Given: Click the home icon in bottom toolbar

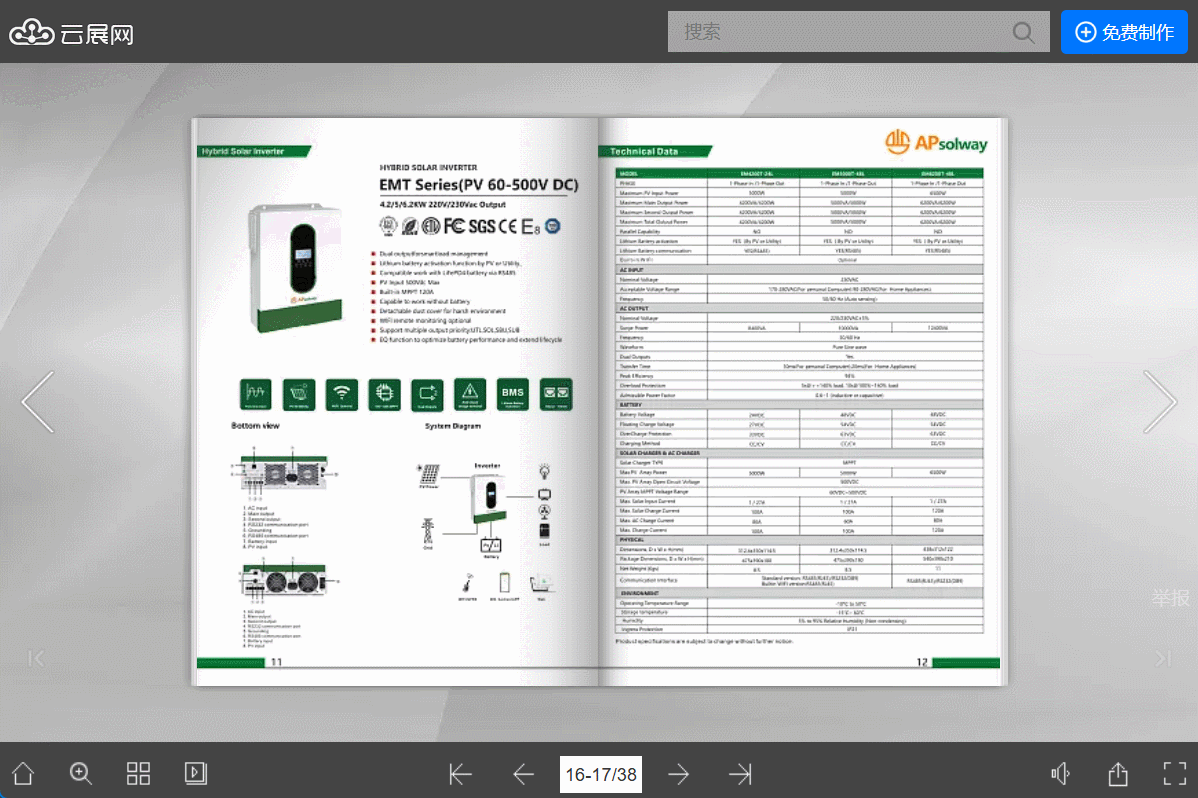Looking at the screenshot, I should (x=22, y=773).
